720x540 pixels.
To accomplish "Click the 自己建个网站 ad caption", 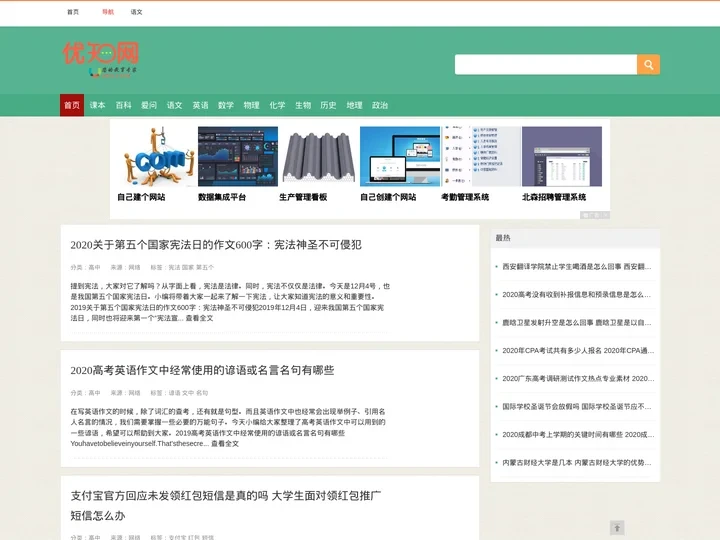I will (x=141, y=197).
